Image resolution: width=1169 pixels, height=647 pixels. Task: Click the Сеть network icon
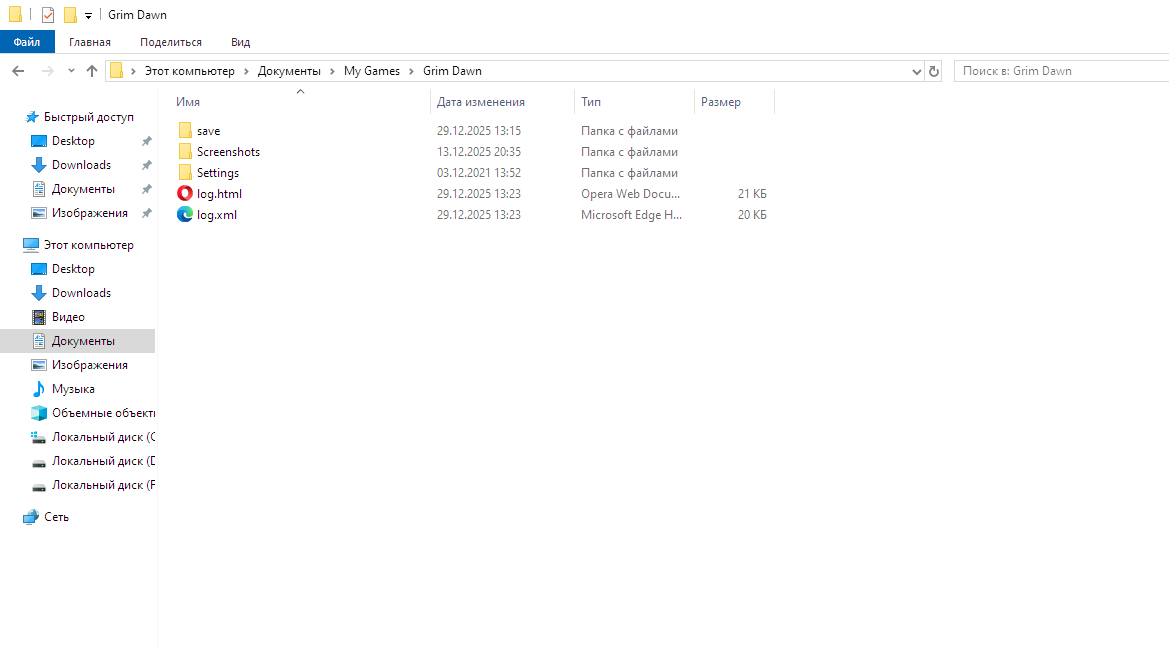[x=31, y=517]
